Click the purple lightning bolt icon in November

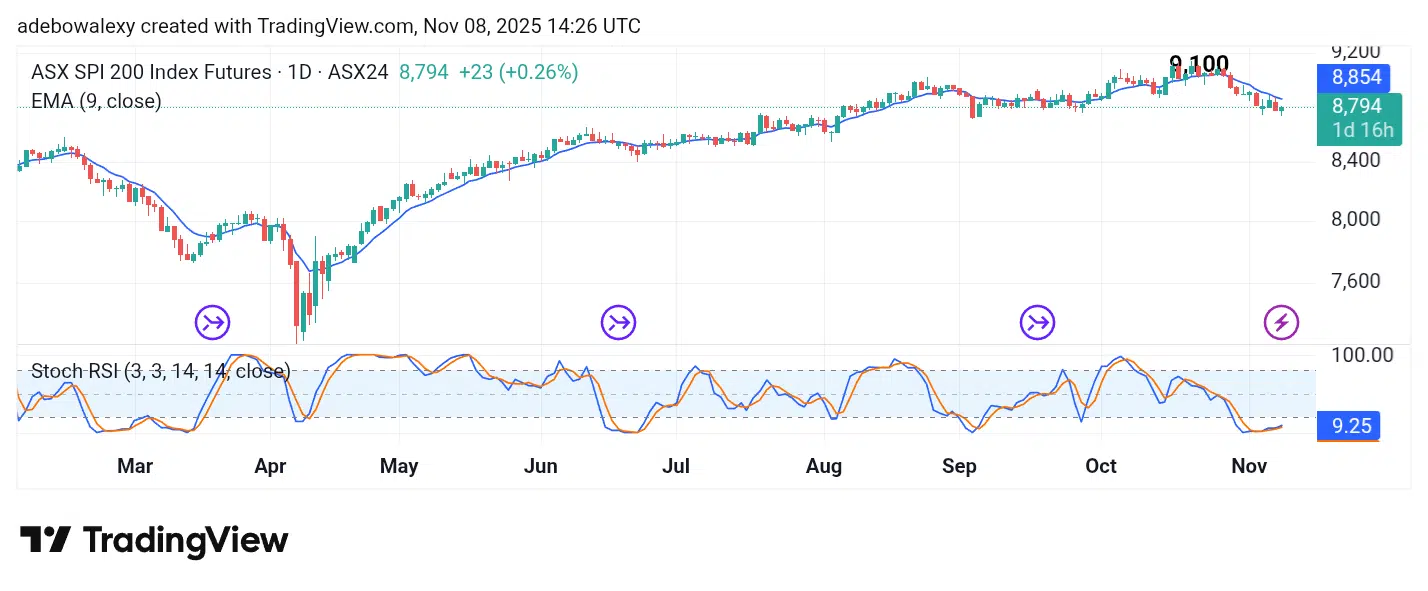tap(1282, 322)
